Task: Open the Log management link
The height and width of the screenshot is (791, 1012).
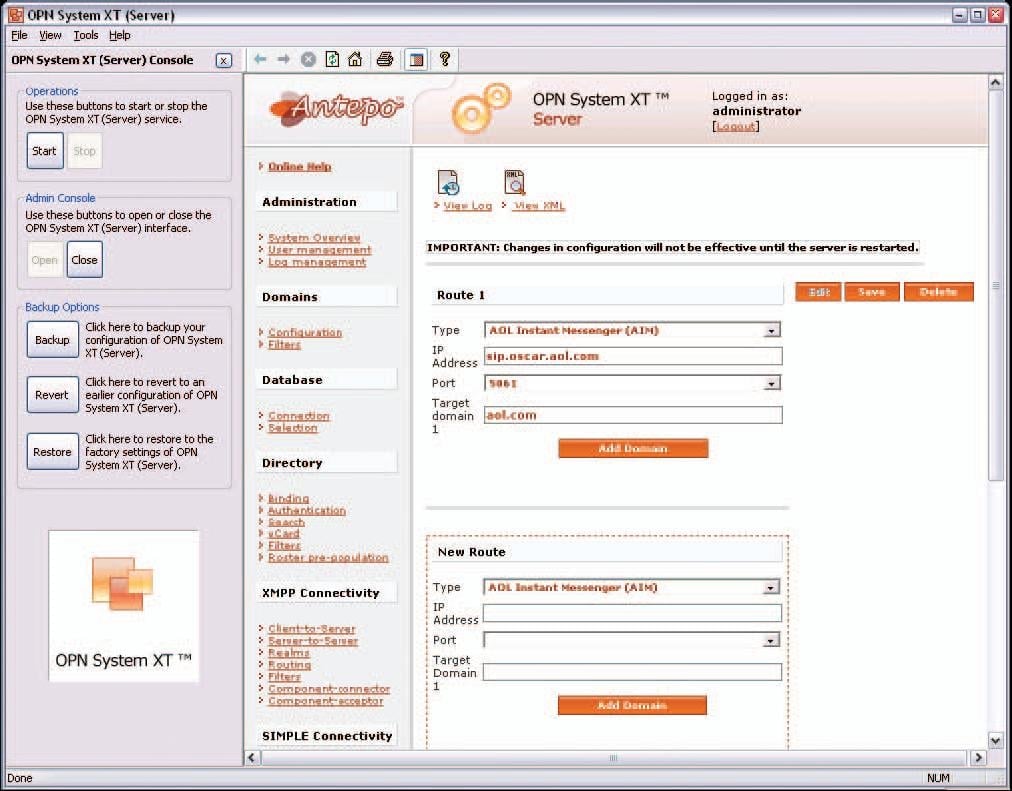Action: 317,262
